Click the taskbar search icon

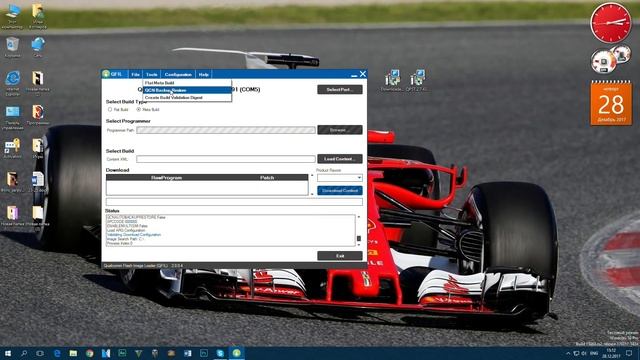pyautogui.click(x=24, y=353)
